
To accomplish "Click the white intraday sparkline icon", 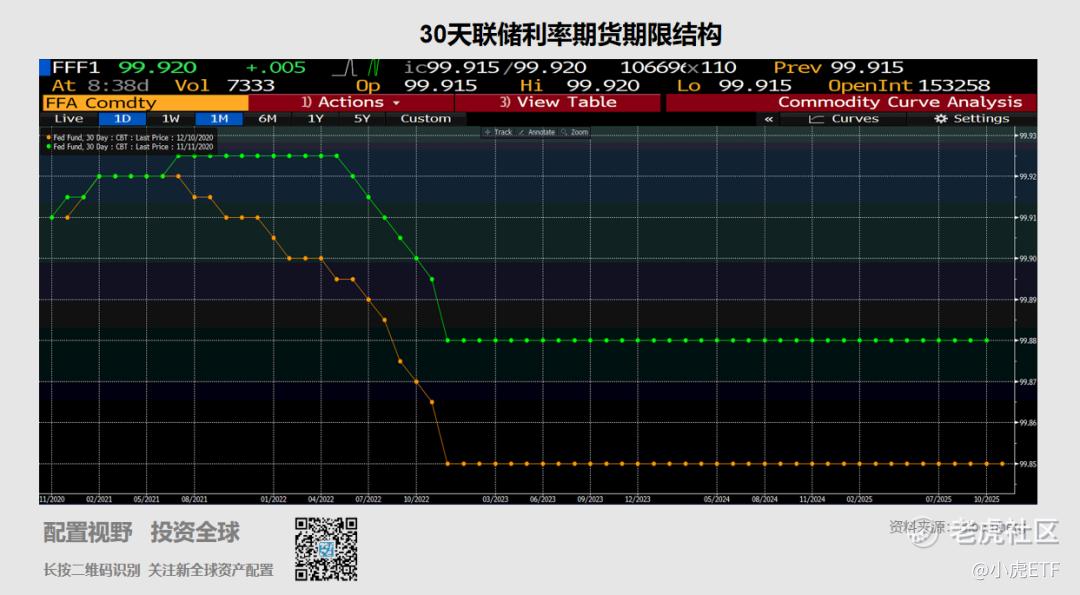I will 344,67.
